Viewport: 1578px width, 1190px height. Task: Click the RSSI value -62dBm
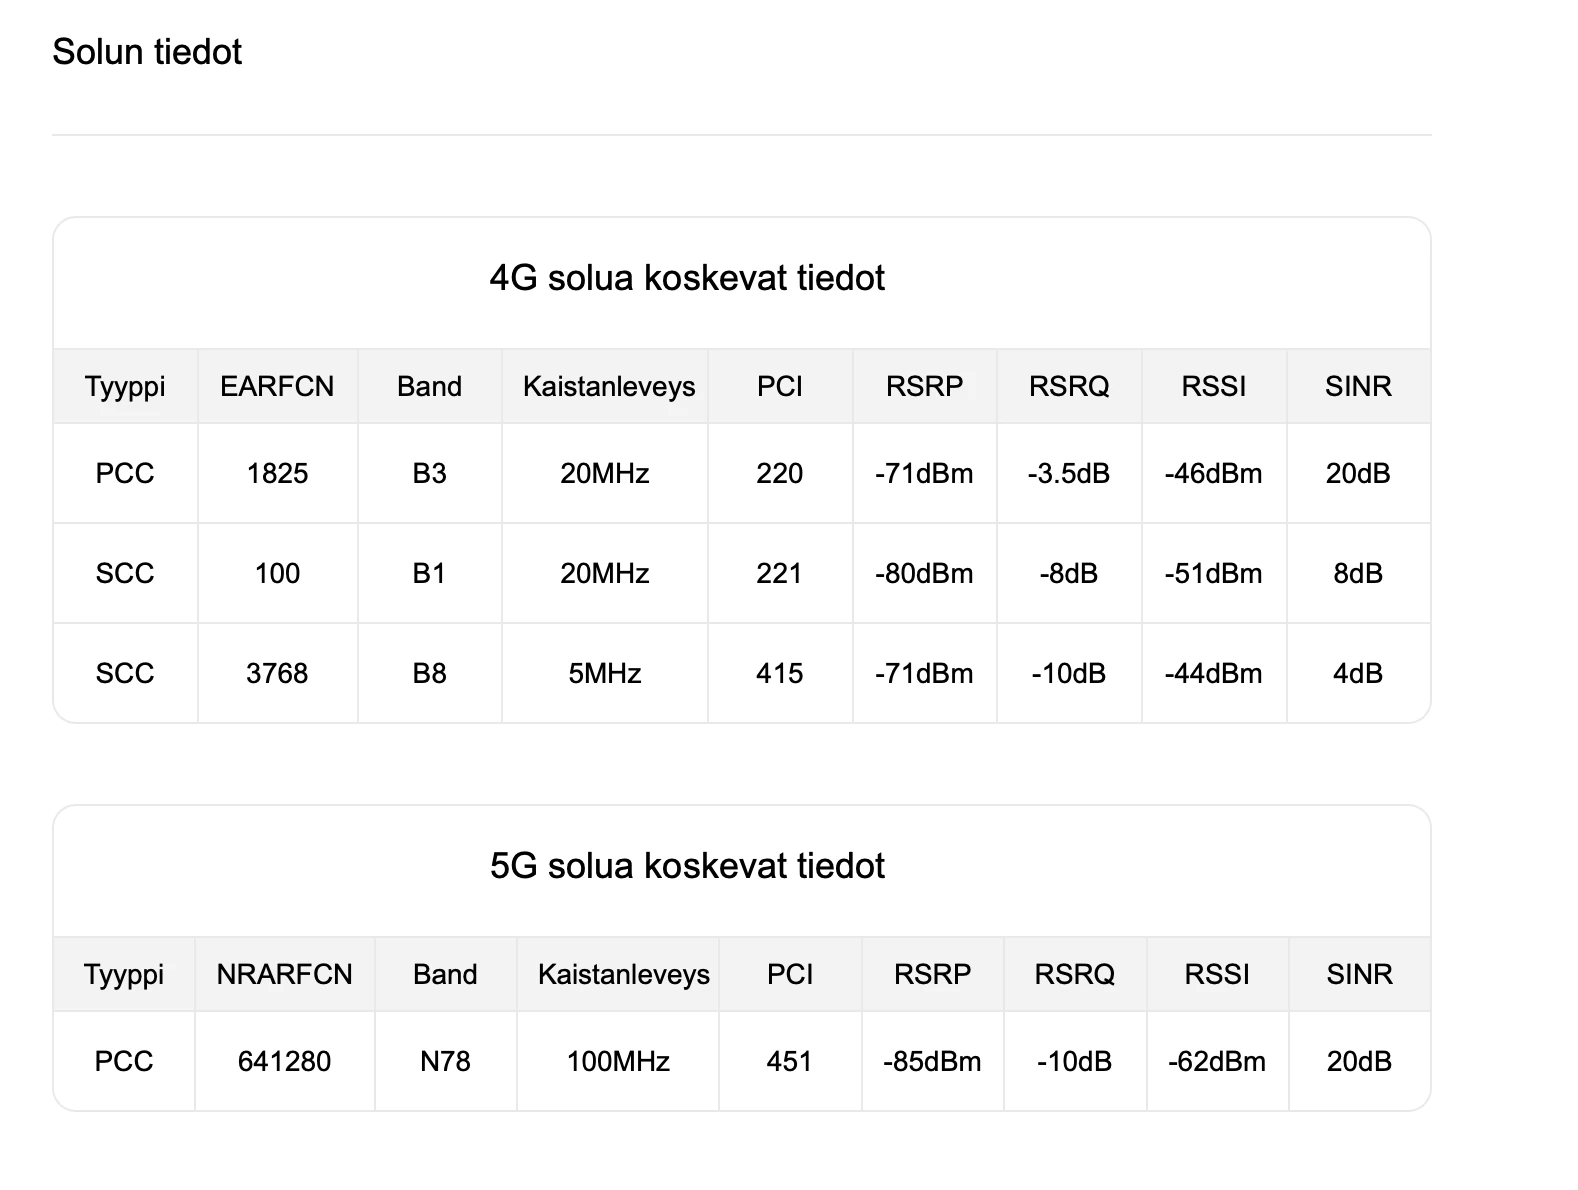[x=1217, y=1061]
